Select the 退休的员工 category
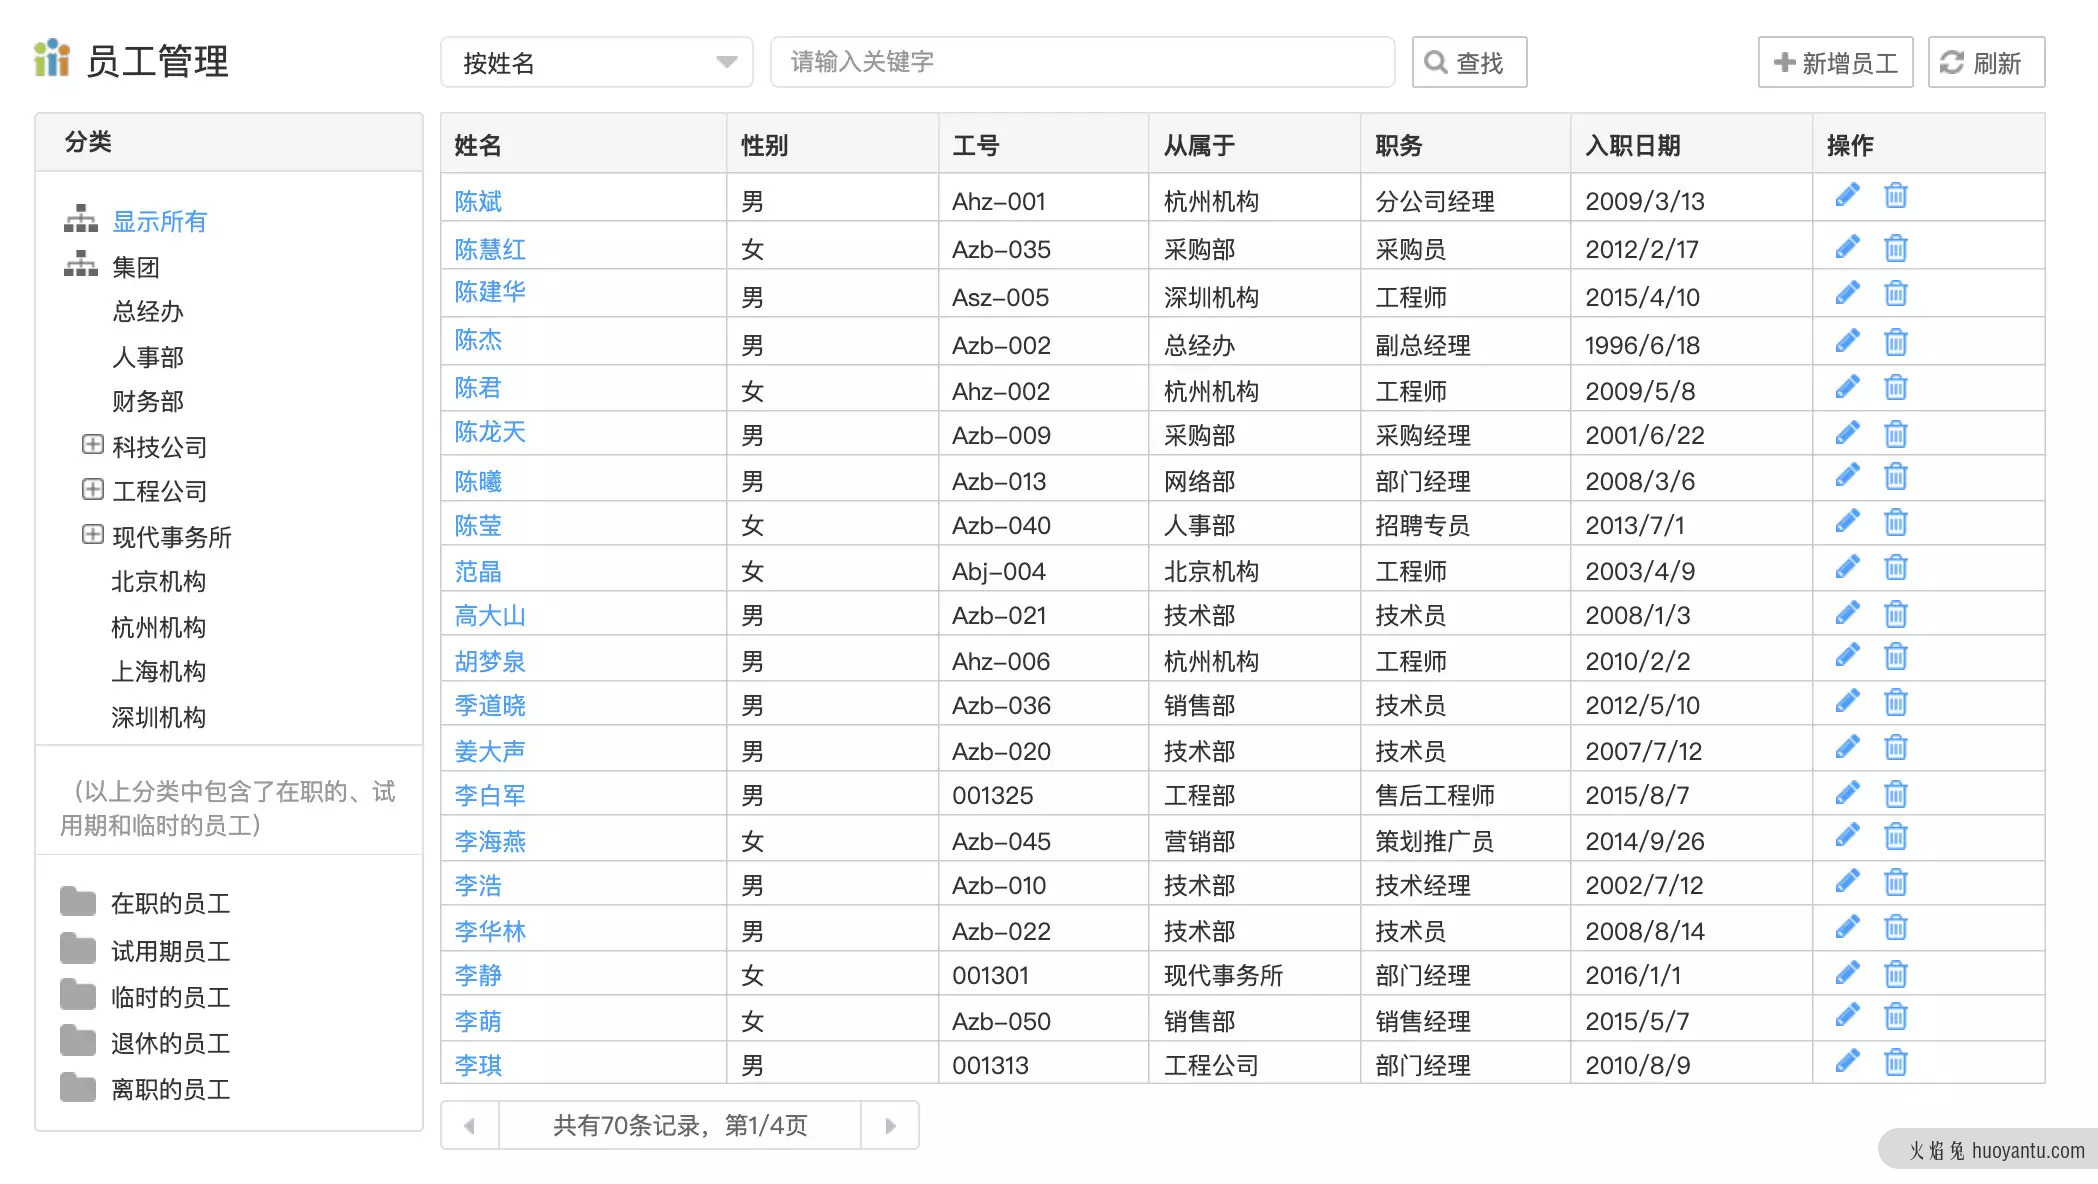 coord(170,1043)
